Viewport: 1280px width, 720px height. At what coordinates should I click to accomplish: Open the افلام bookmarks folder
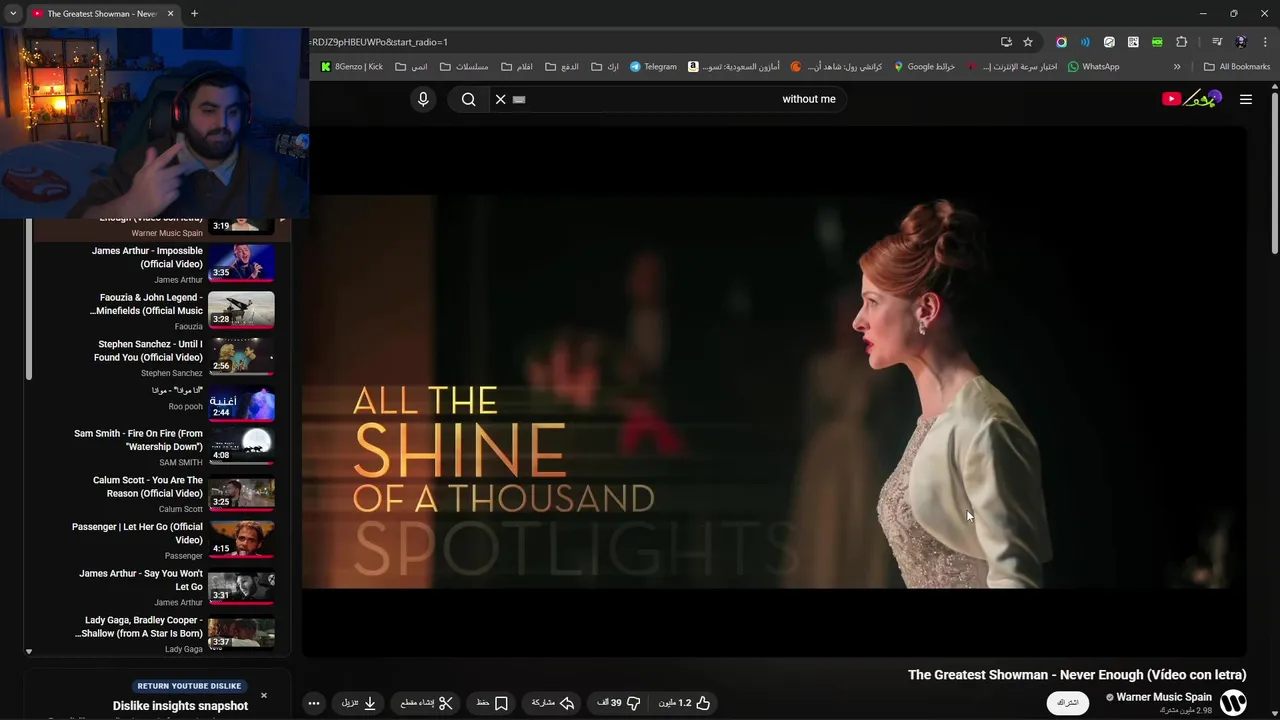coord(517,67)
